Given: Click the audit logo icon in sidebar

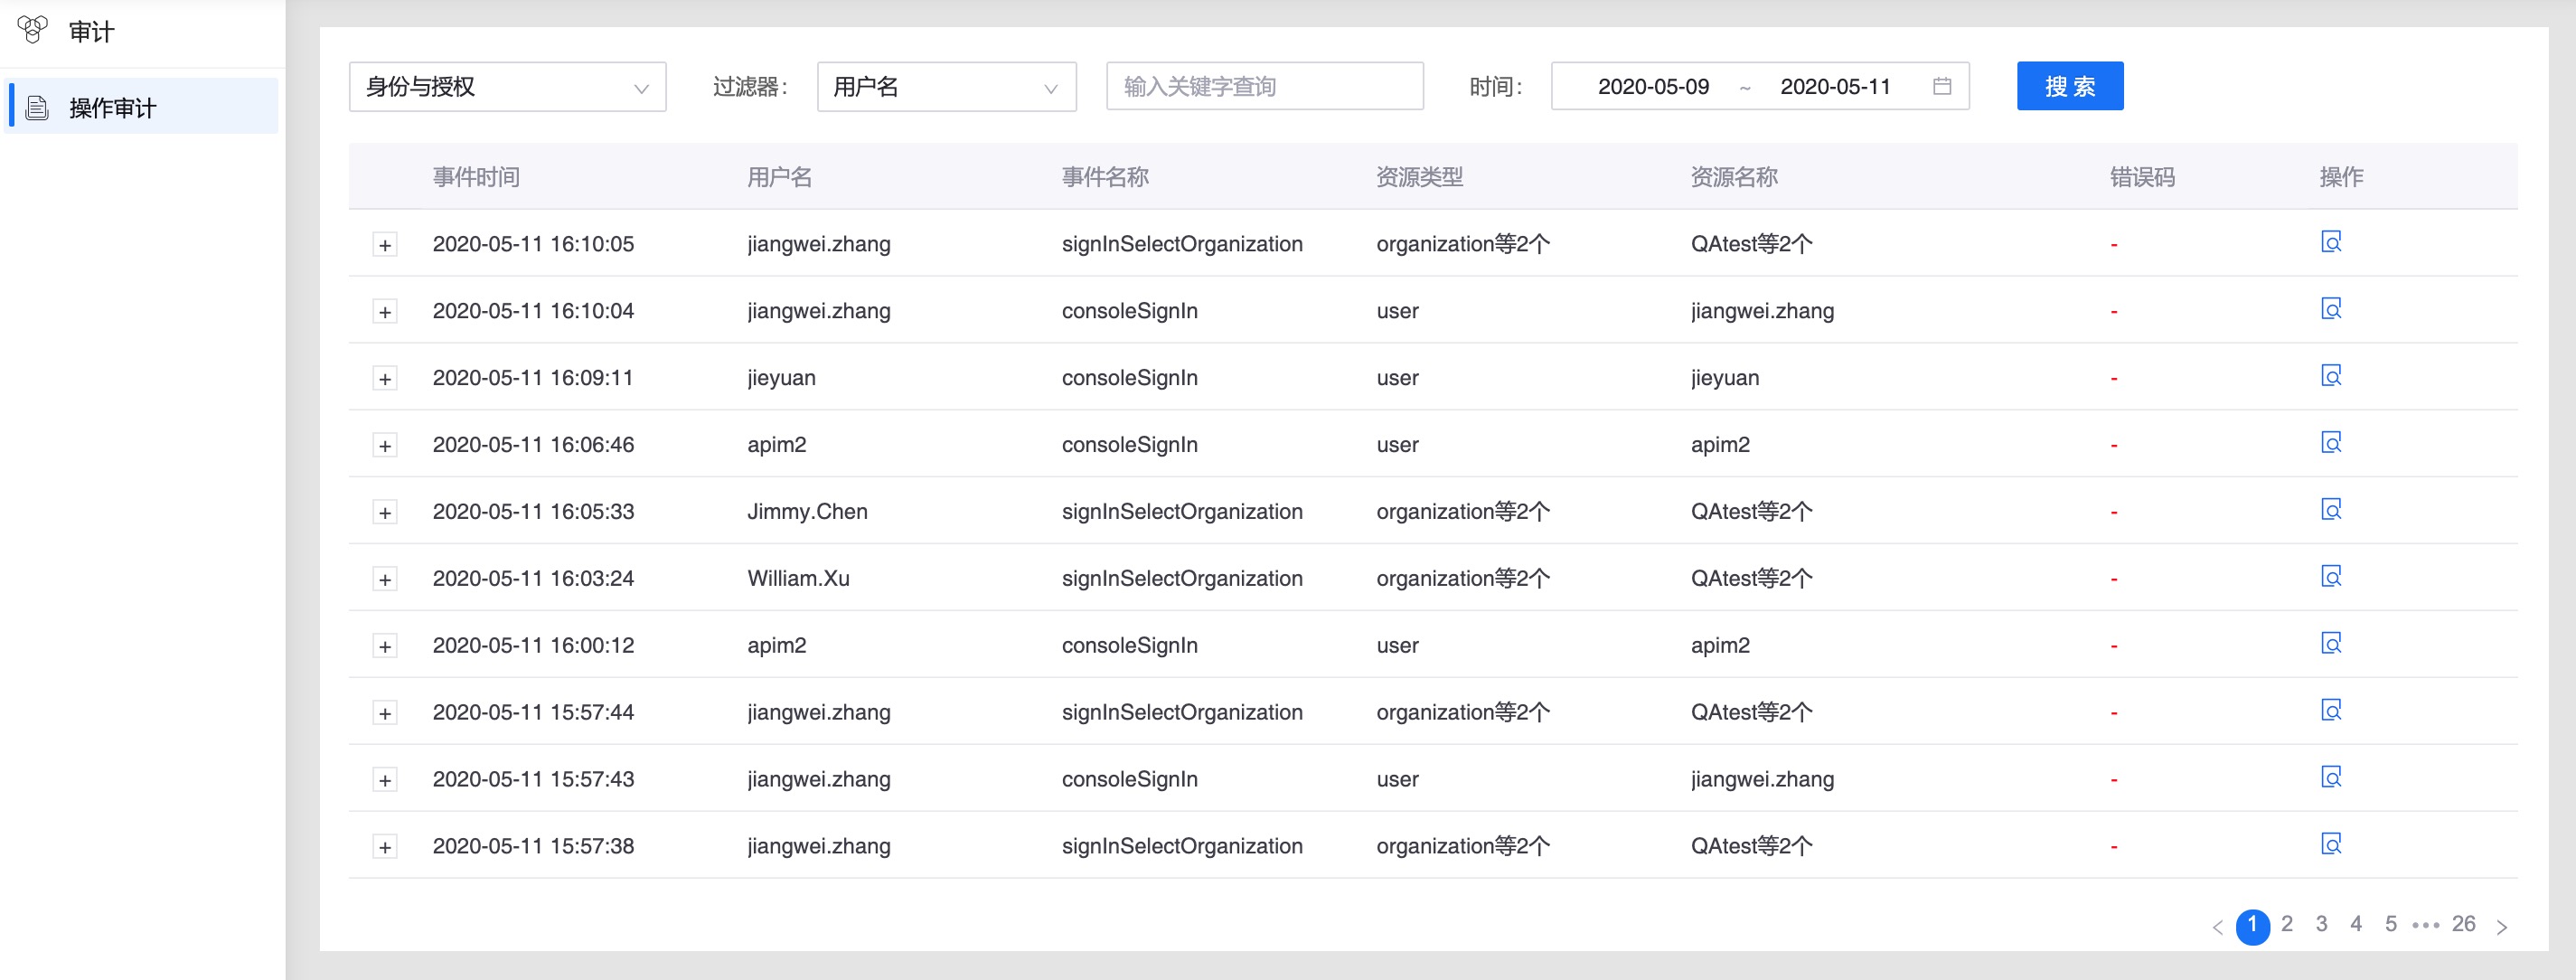Looking at the screenshot, I should coord(32,30).
